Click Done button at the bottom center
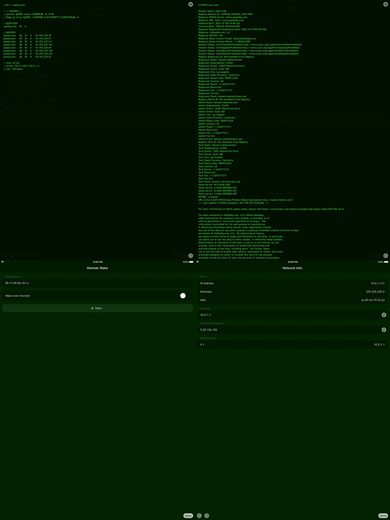 [188, 516]
